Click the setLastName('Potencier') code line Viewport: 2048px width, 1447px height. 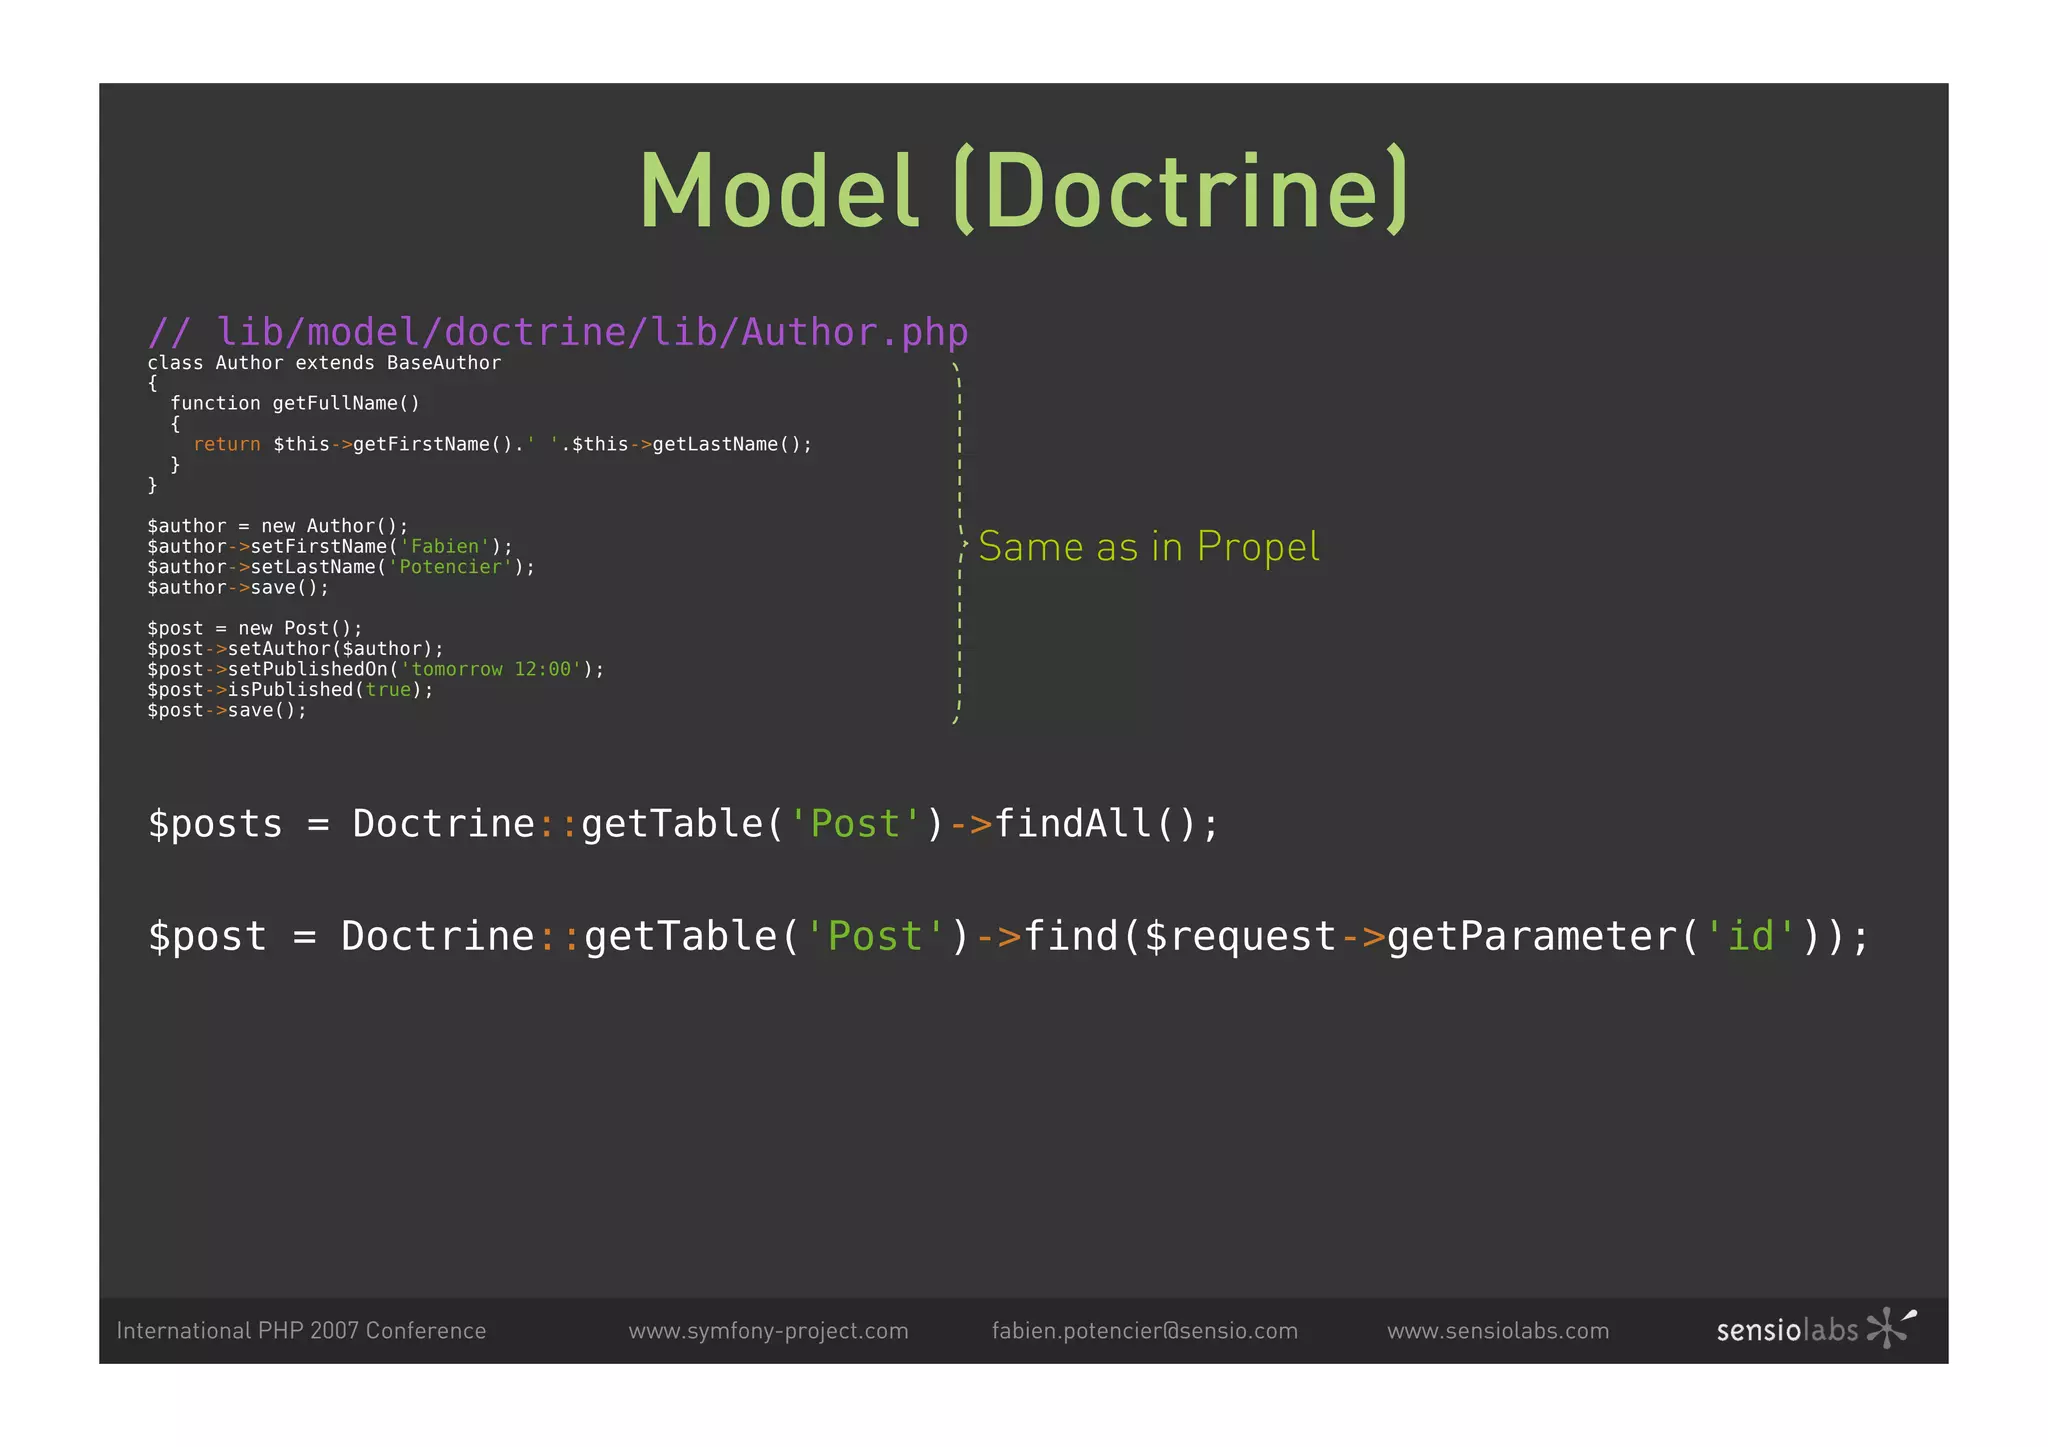[x=341, y=567]
